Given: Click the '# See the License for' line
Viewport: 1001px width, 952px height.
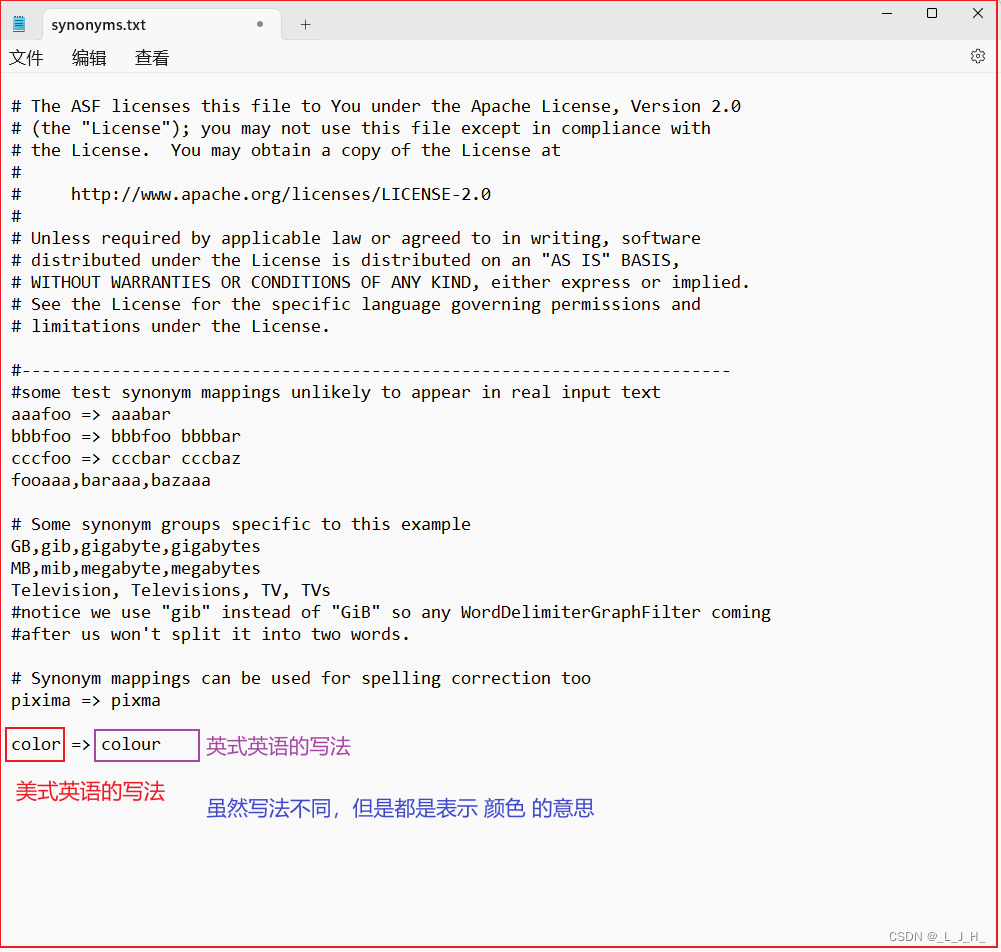Looking at the screenshot, I should pos(356,305).
